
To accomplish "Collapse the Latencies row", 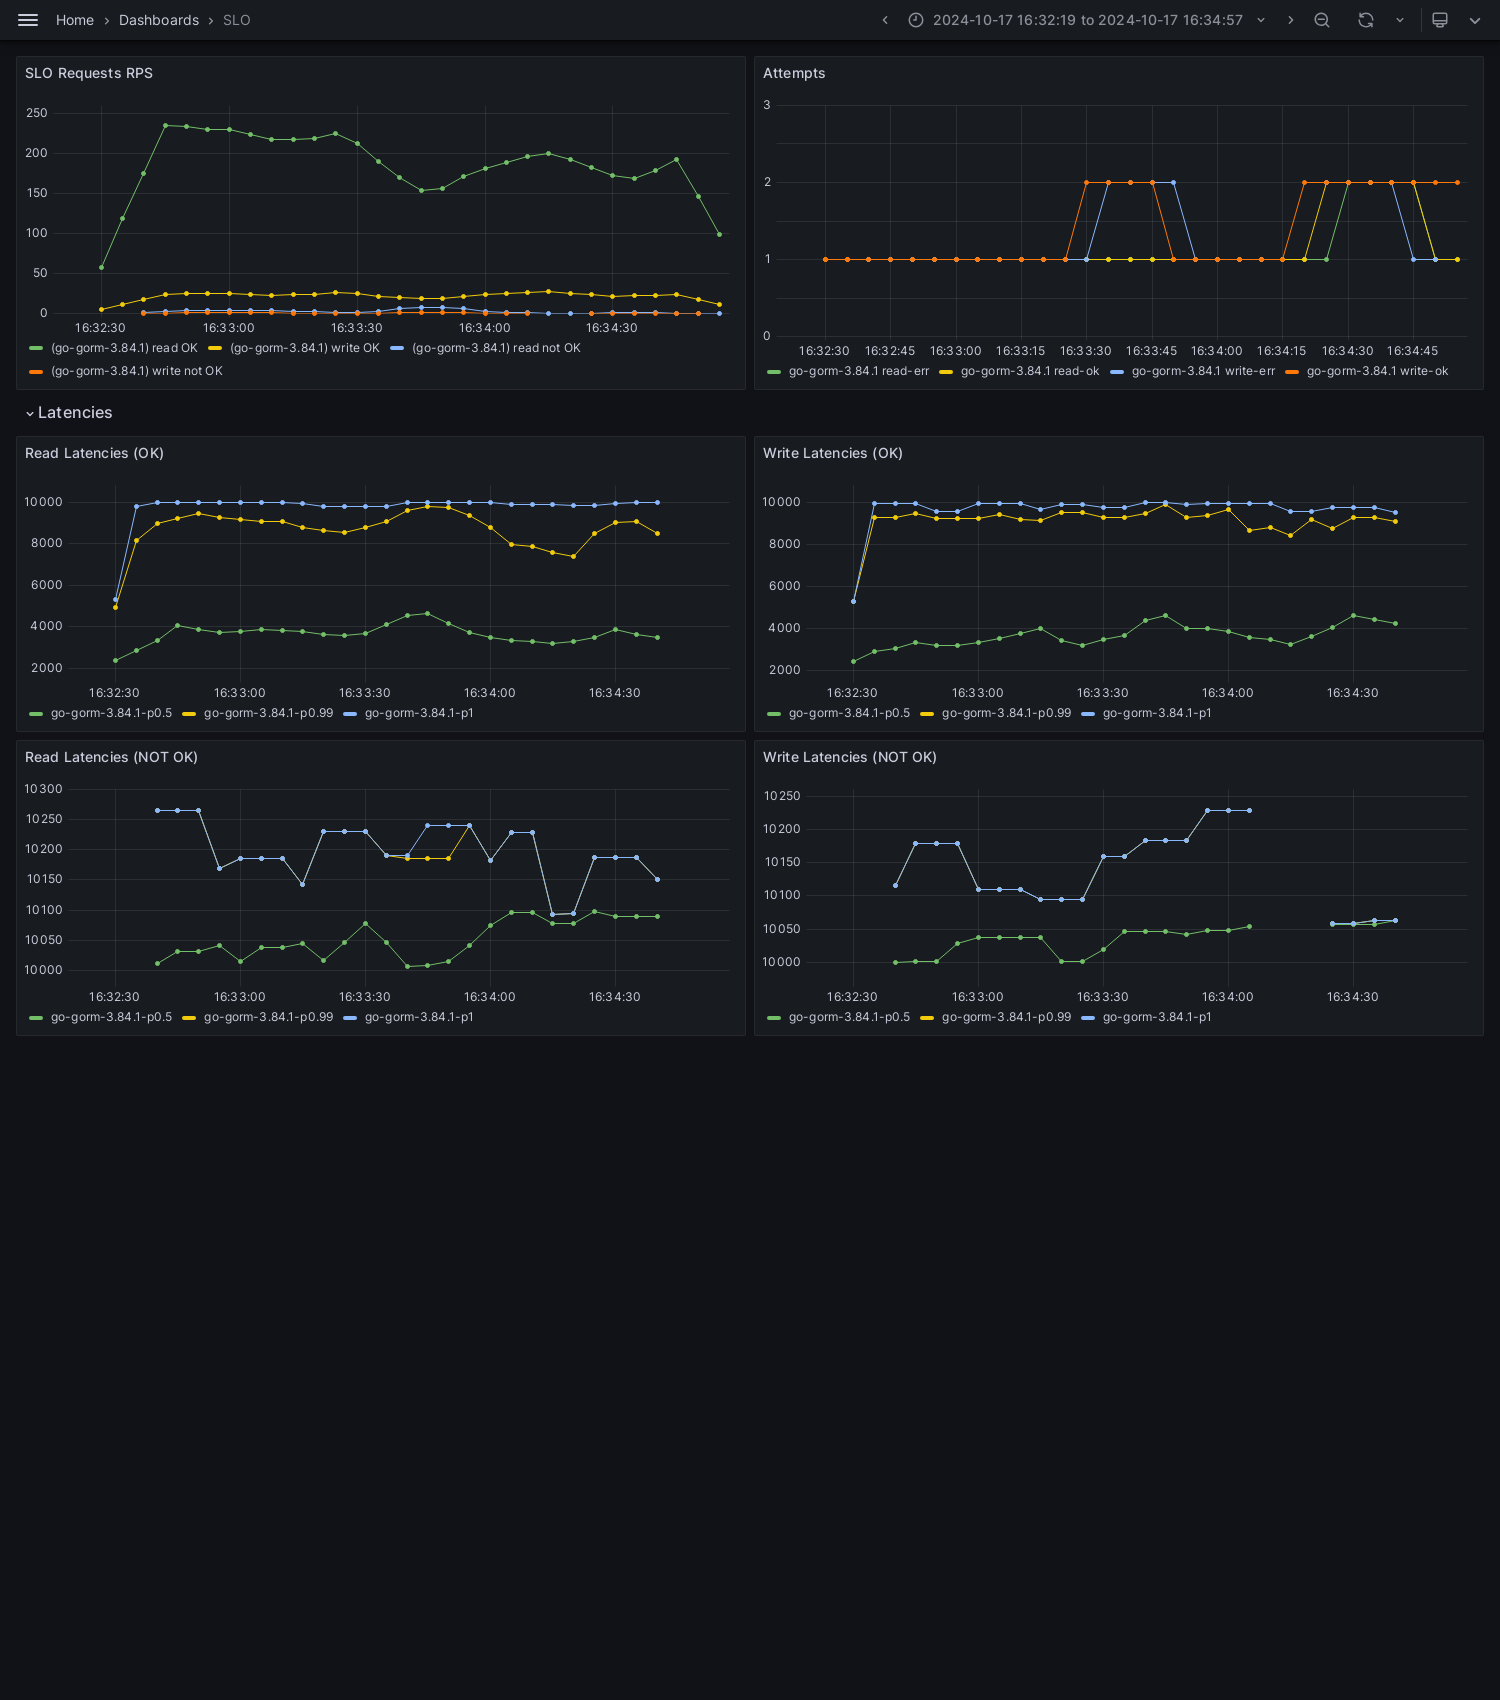I will (69, 413).
